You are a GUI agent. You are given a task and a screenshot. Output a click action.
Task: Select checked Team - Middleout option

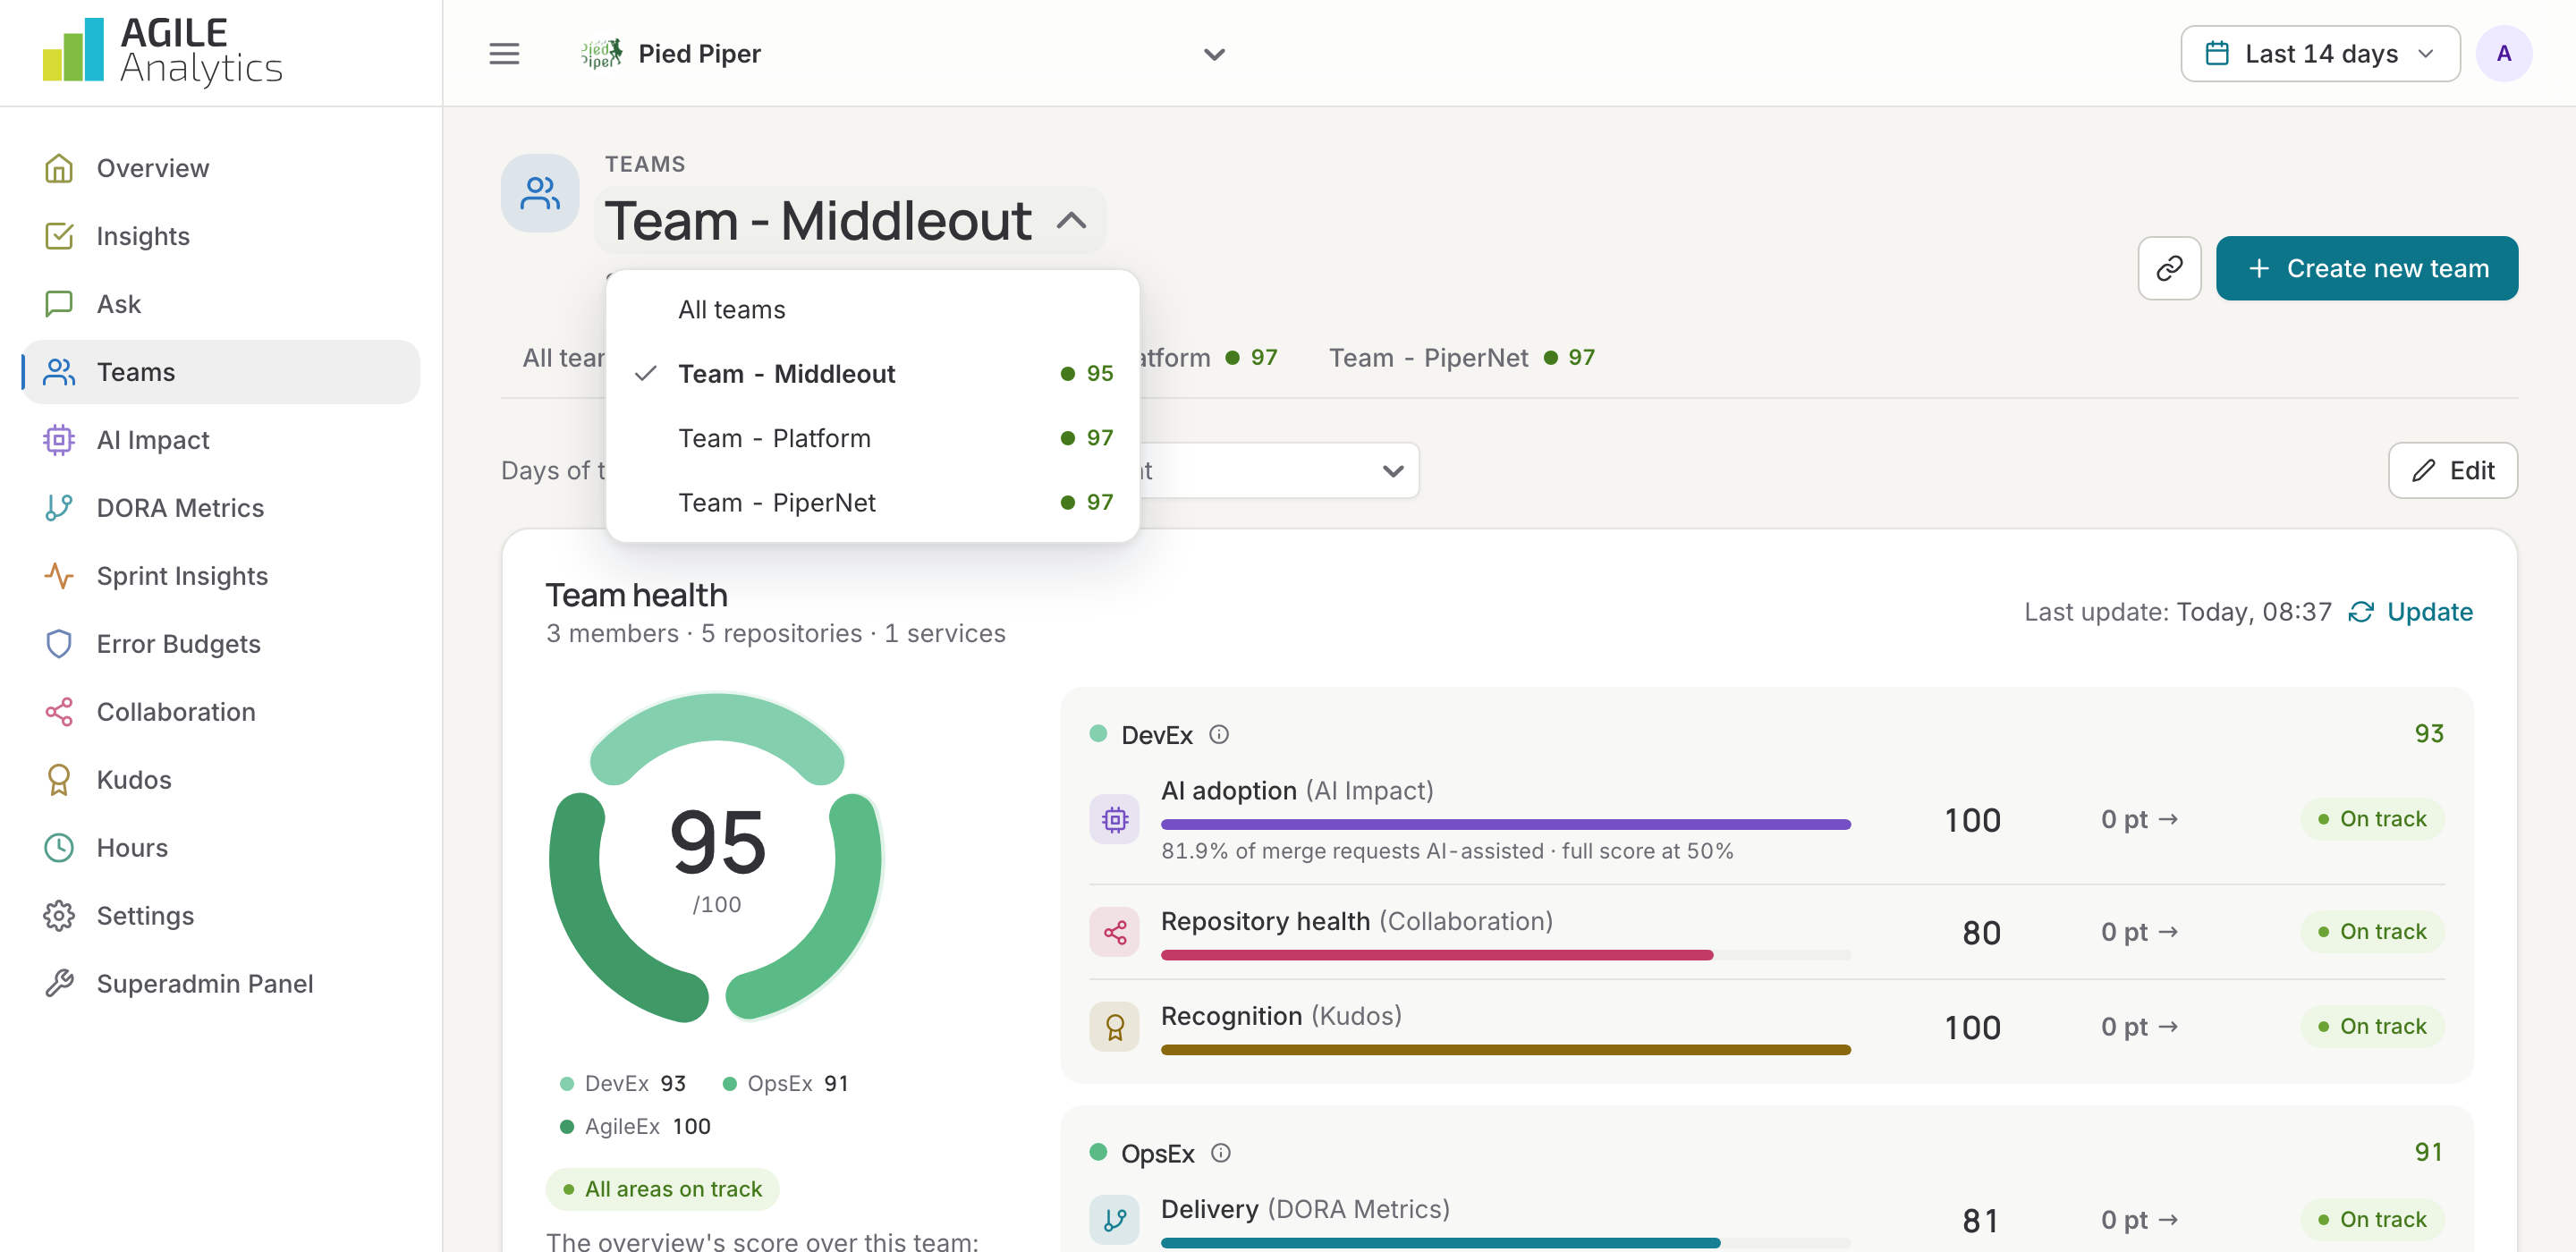872,373
